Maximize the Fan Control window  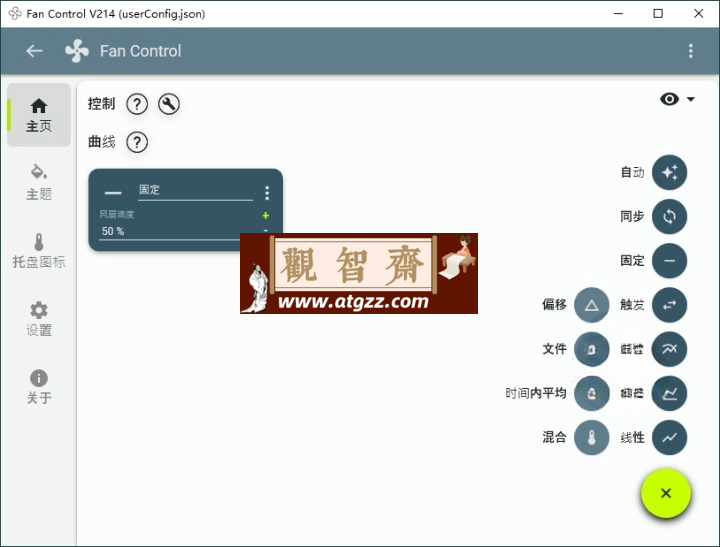click(x=658, y=13)
